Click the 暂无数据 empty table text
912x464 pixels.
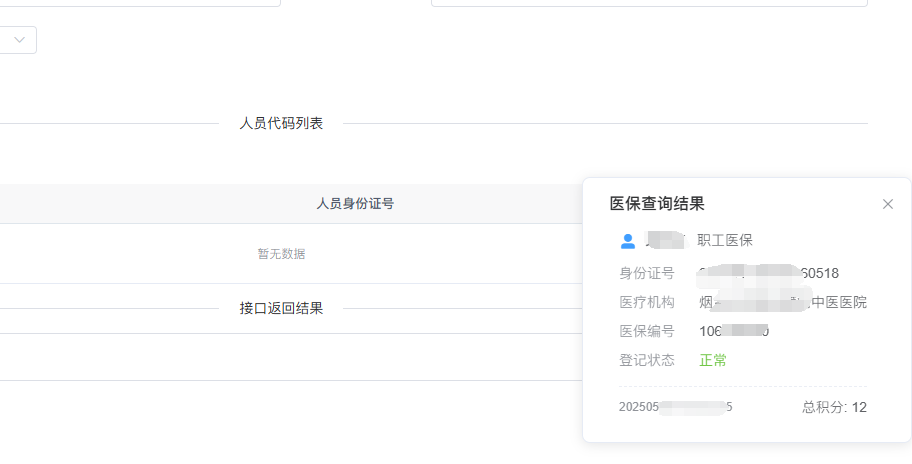281,254
